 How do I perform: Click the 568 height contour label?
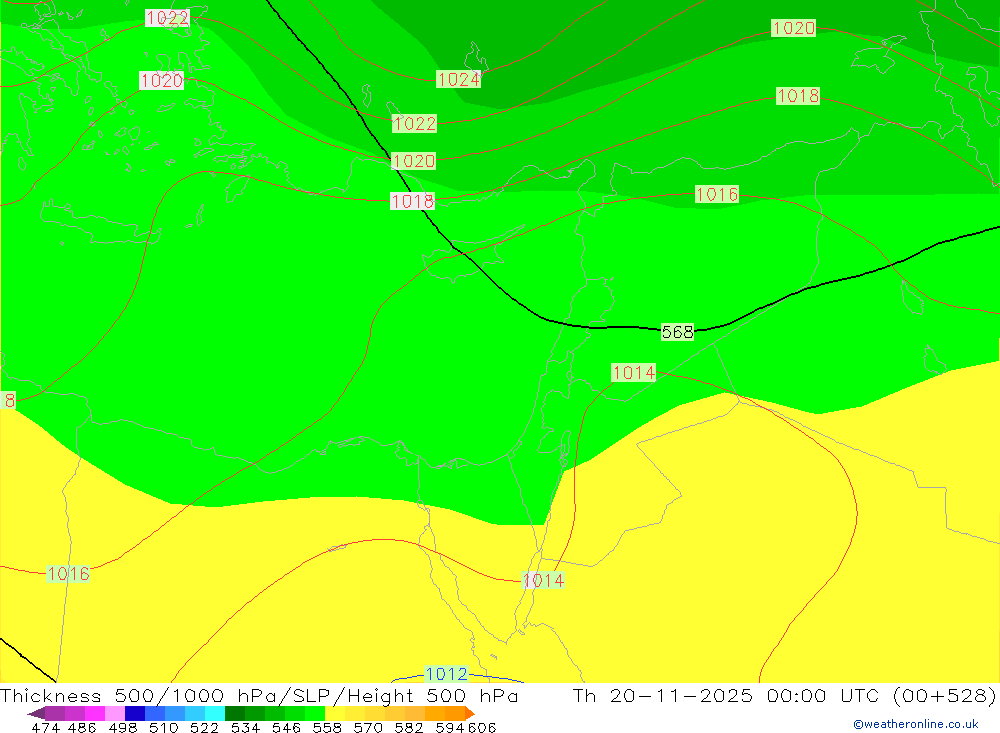677,332
